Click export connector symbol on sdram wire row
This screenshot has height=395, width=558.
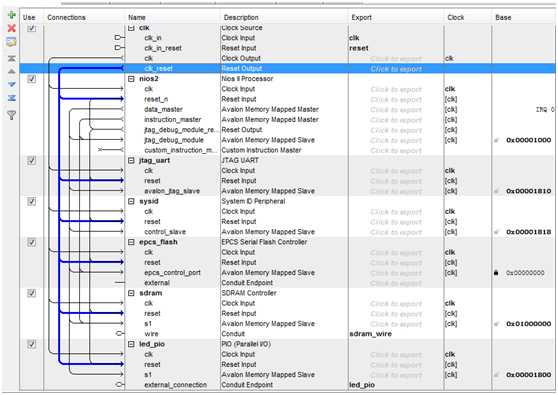(x=120, y=334)
